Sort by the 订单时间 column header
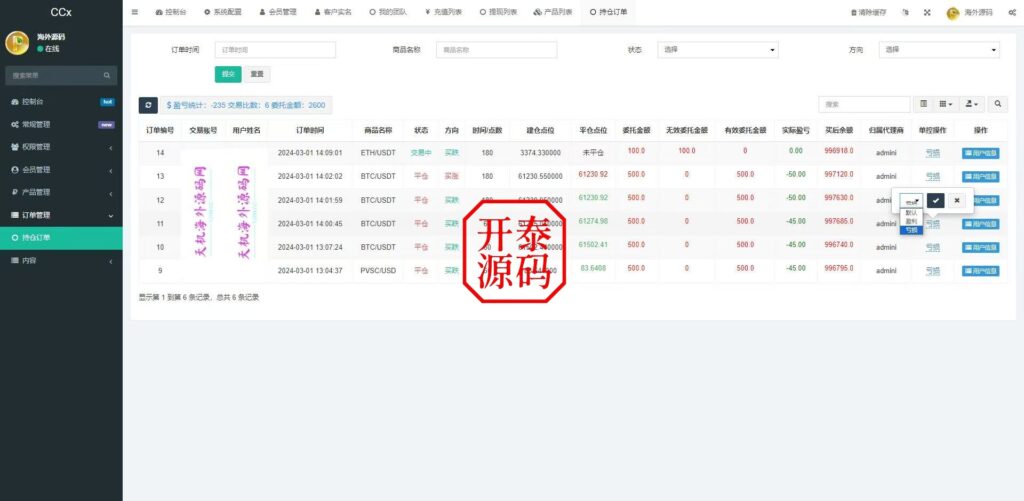1024x501 pixels. pyautogui.click(x=310, y=131)
